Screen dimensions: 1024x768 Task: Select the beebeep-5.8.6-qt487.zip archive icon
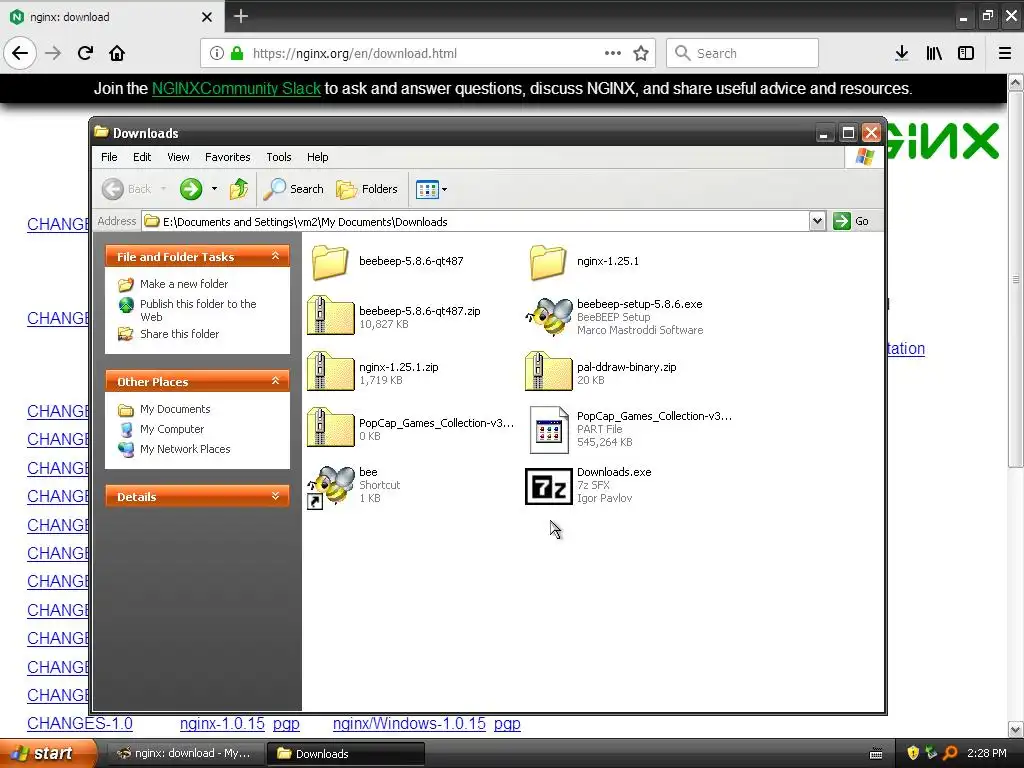click(330, 317)
